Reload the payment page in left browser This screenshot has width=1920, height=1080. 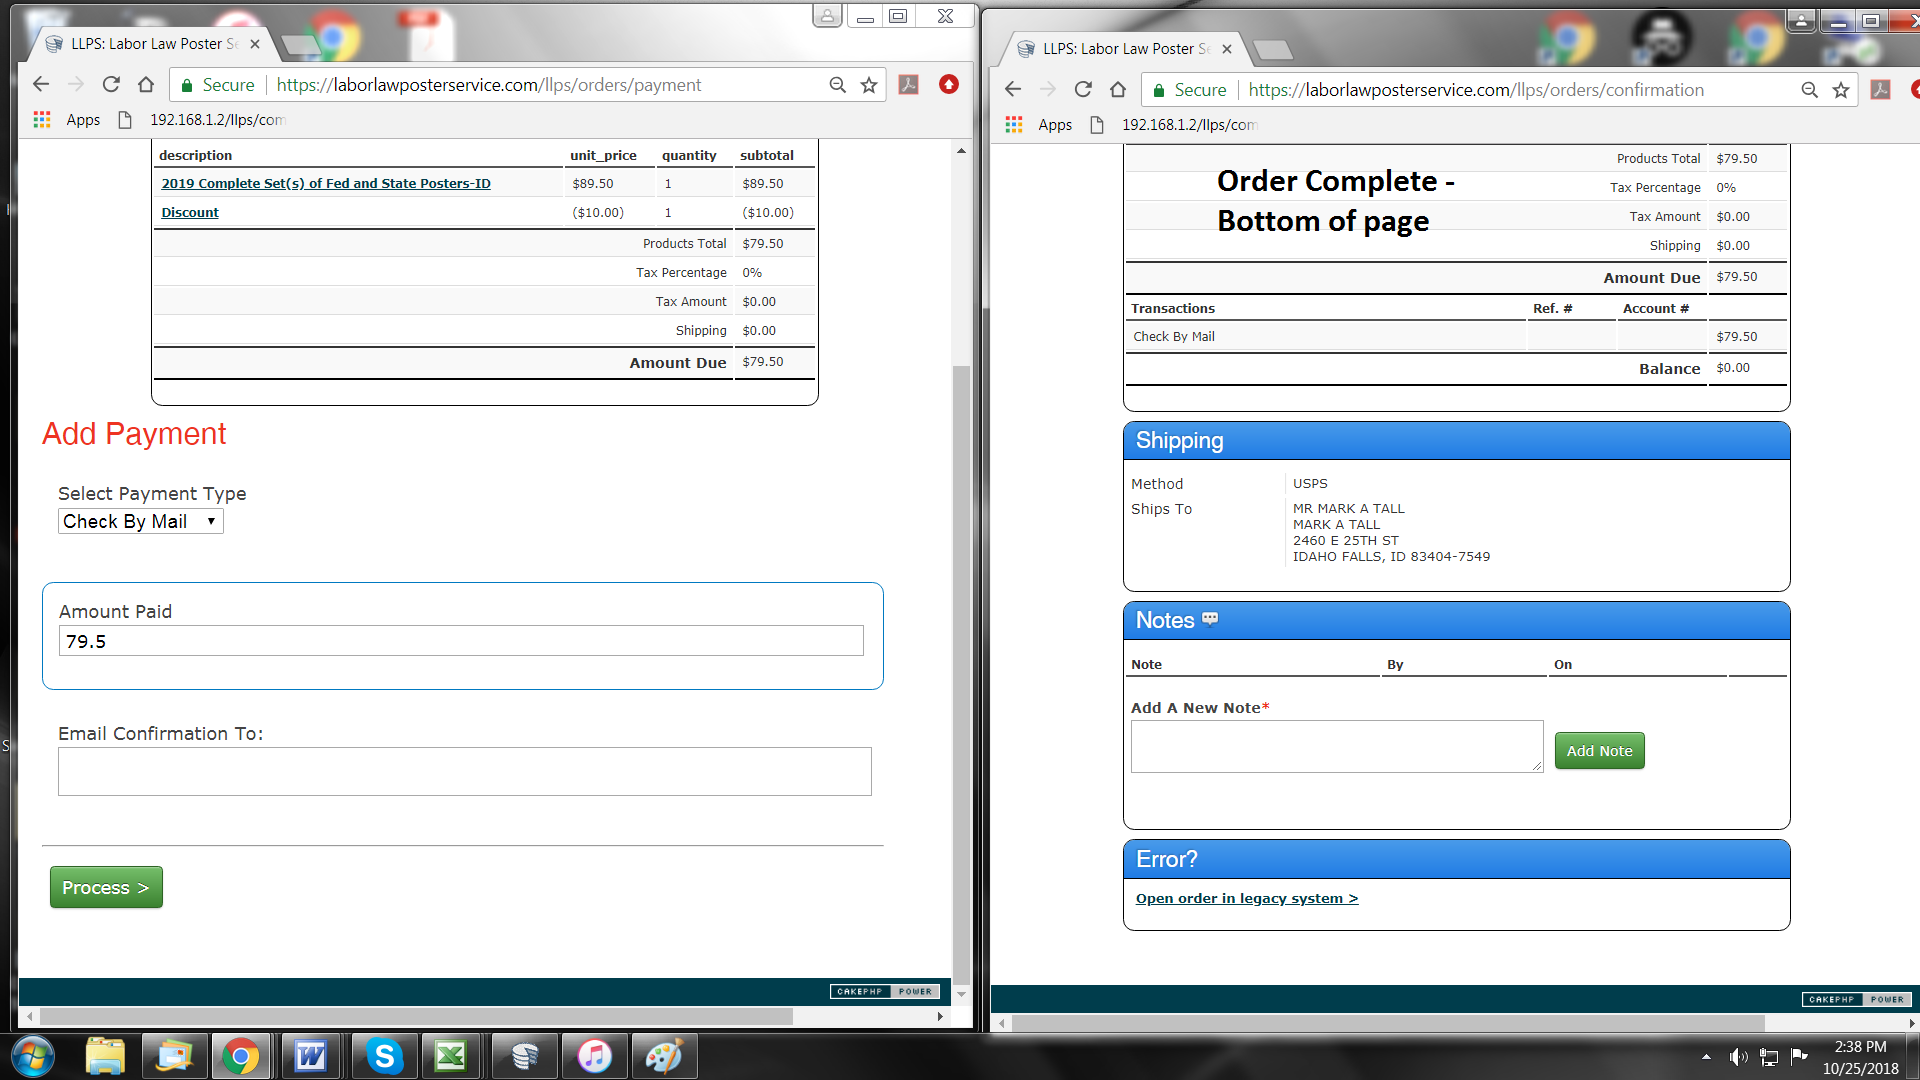pyautogui.click(x=111, y=85)
